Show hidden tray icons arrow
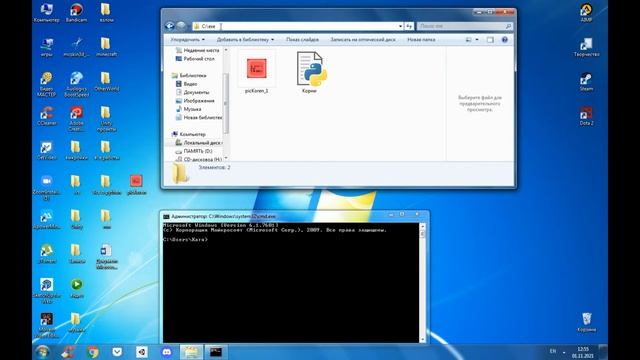The height and width of the screenshot is (360, 640). 564,352
